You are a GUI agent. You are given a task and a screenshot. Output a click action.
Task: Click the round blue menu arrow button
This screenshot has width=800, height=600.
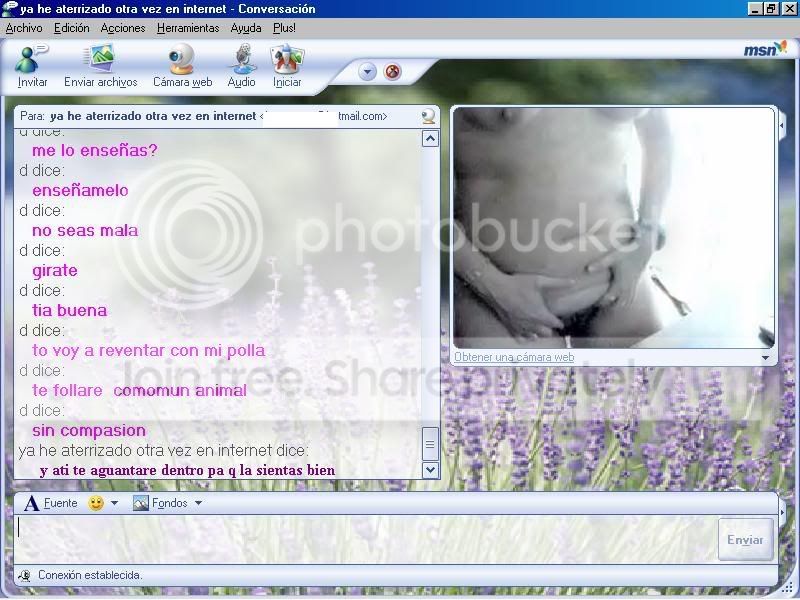click(x=367, y=72)
